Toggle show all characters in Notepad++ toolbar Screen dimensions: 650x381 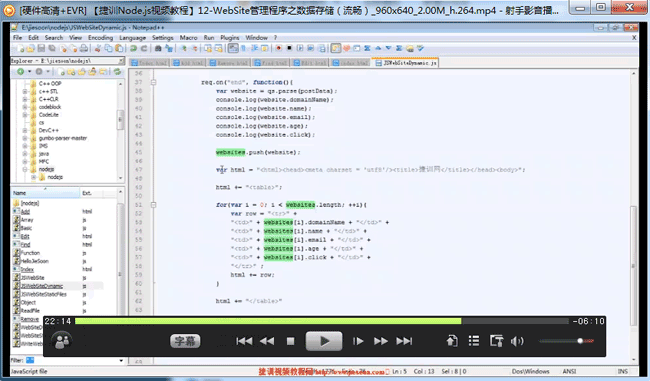tap(243, 49)
